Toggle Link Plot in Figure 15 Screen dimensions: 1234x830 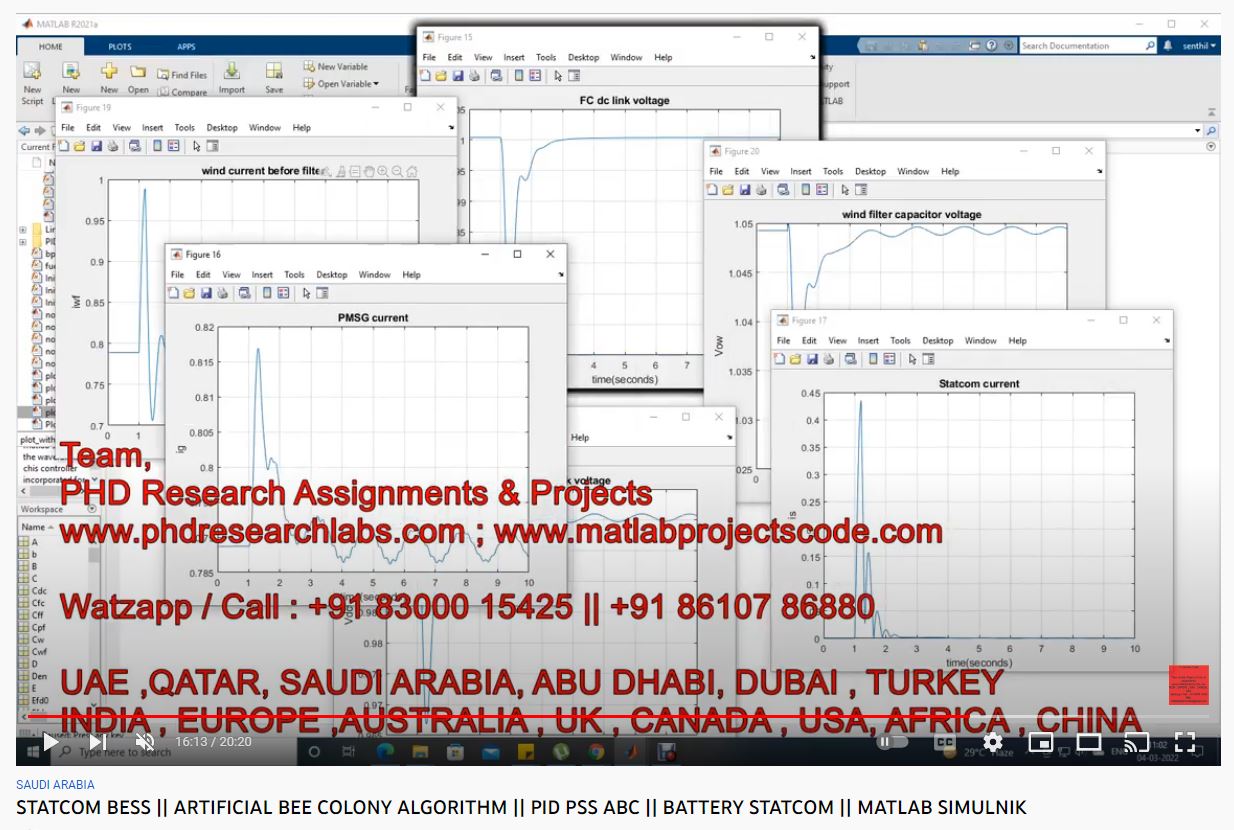coord(496,75)
